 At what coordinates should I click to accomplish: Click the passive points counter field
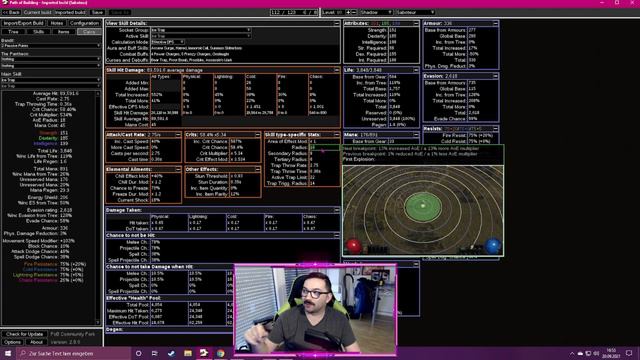point(293,12)
